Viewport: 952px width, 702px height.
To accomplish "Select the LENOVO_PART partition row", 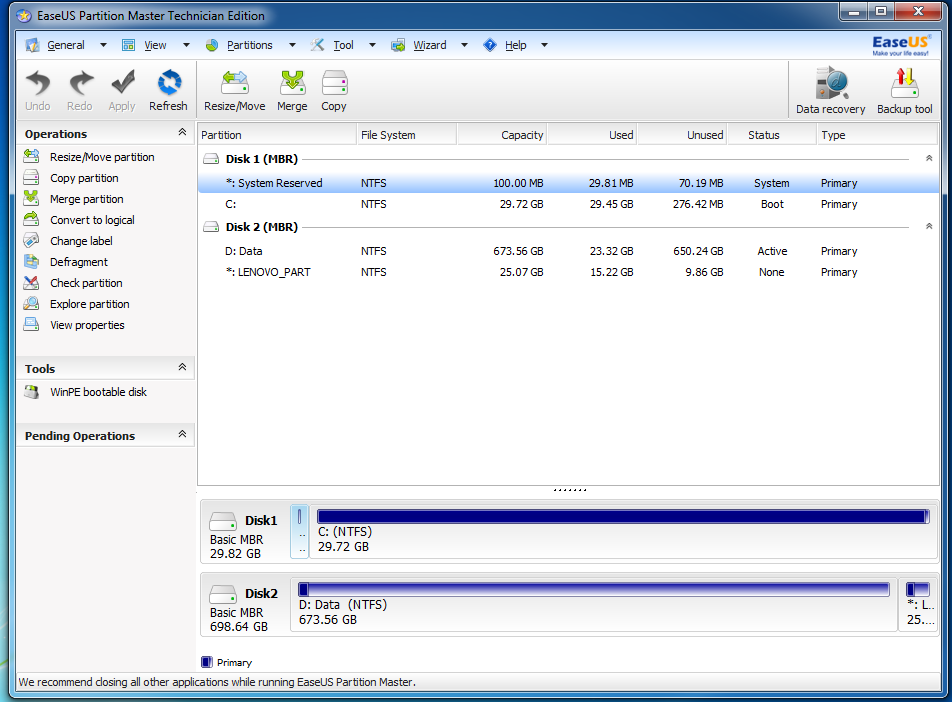I will [x=568, y=272].
